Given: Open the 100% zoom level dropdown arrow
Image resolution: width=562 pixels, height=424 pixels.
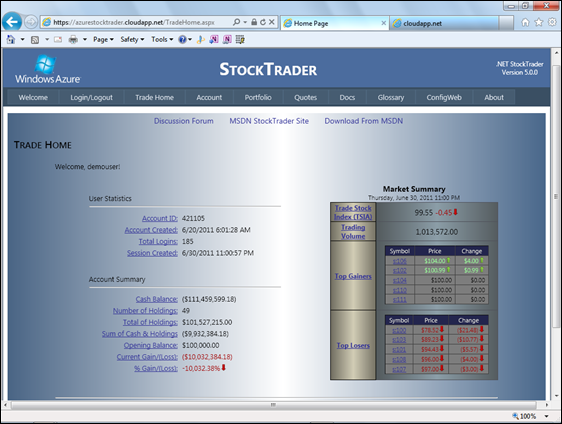Looking at the screenshot, I should (547, 416).
